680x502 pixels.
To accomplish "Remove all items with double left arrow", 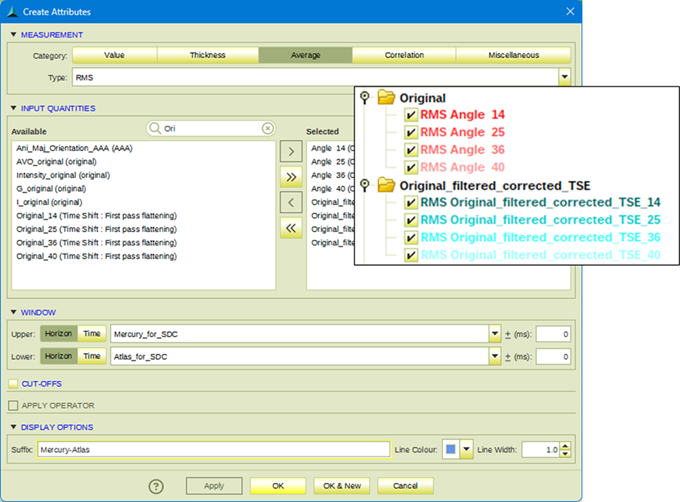I will pos(289,227).
